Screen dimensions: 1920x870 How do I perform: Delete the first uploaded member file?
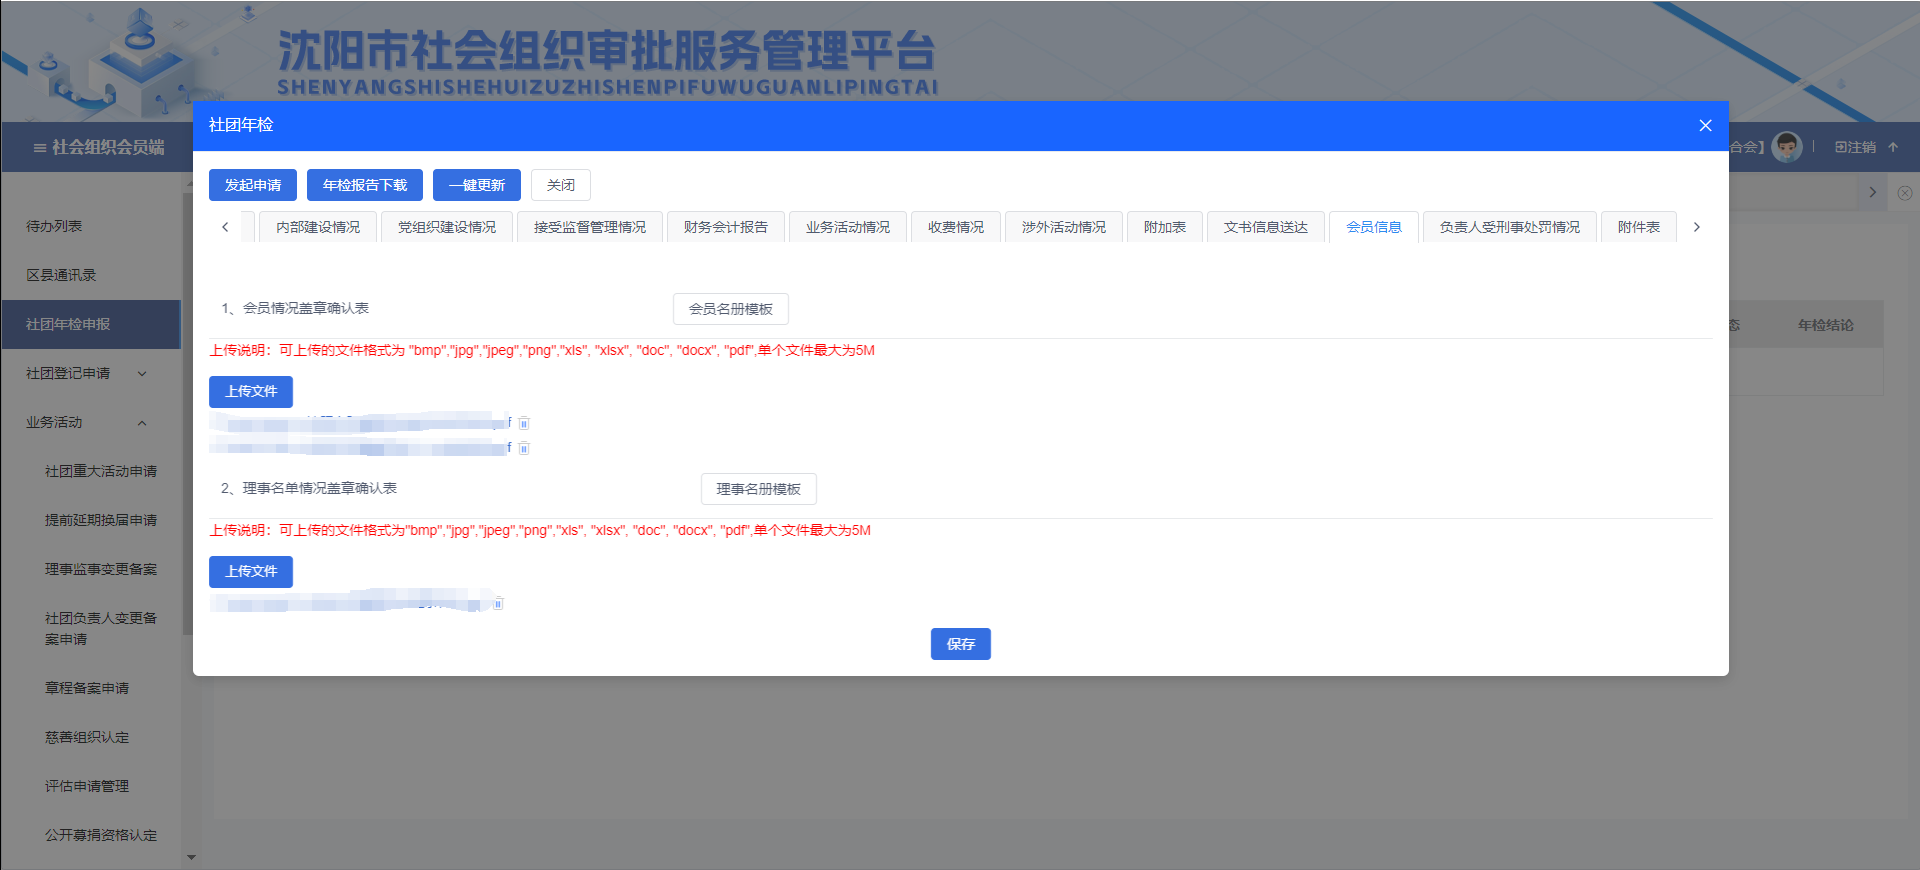click(x=523, y=423)
